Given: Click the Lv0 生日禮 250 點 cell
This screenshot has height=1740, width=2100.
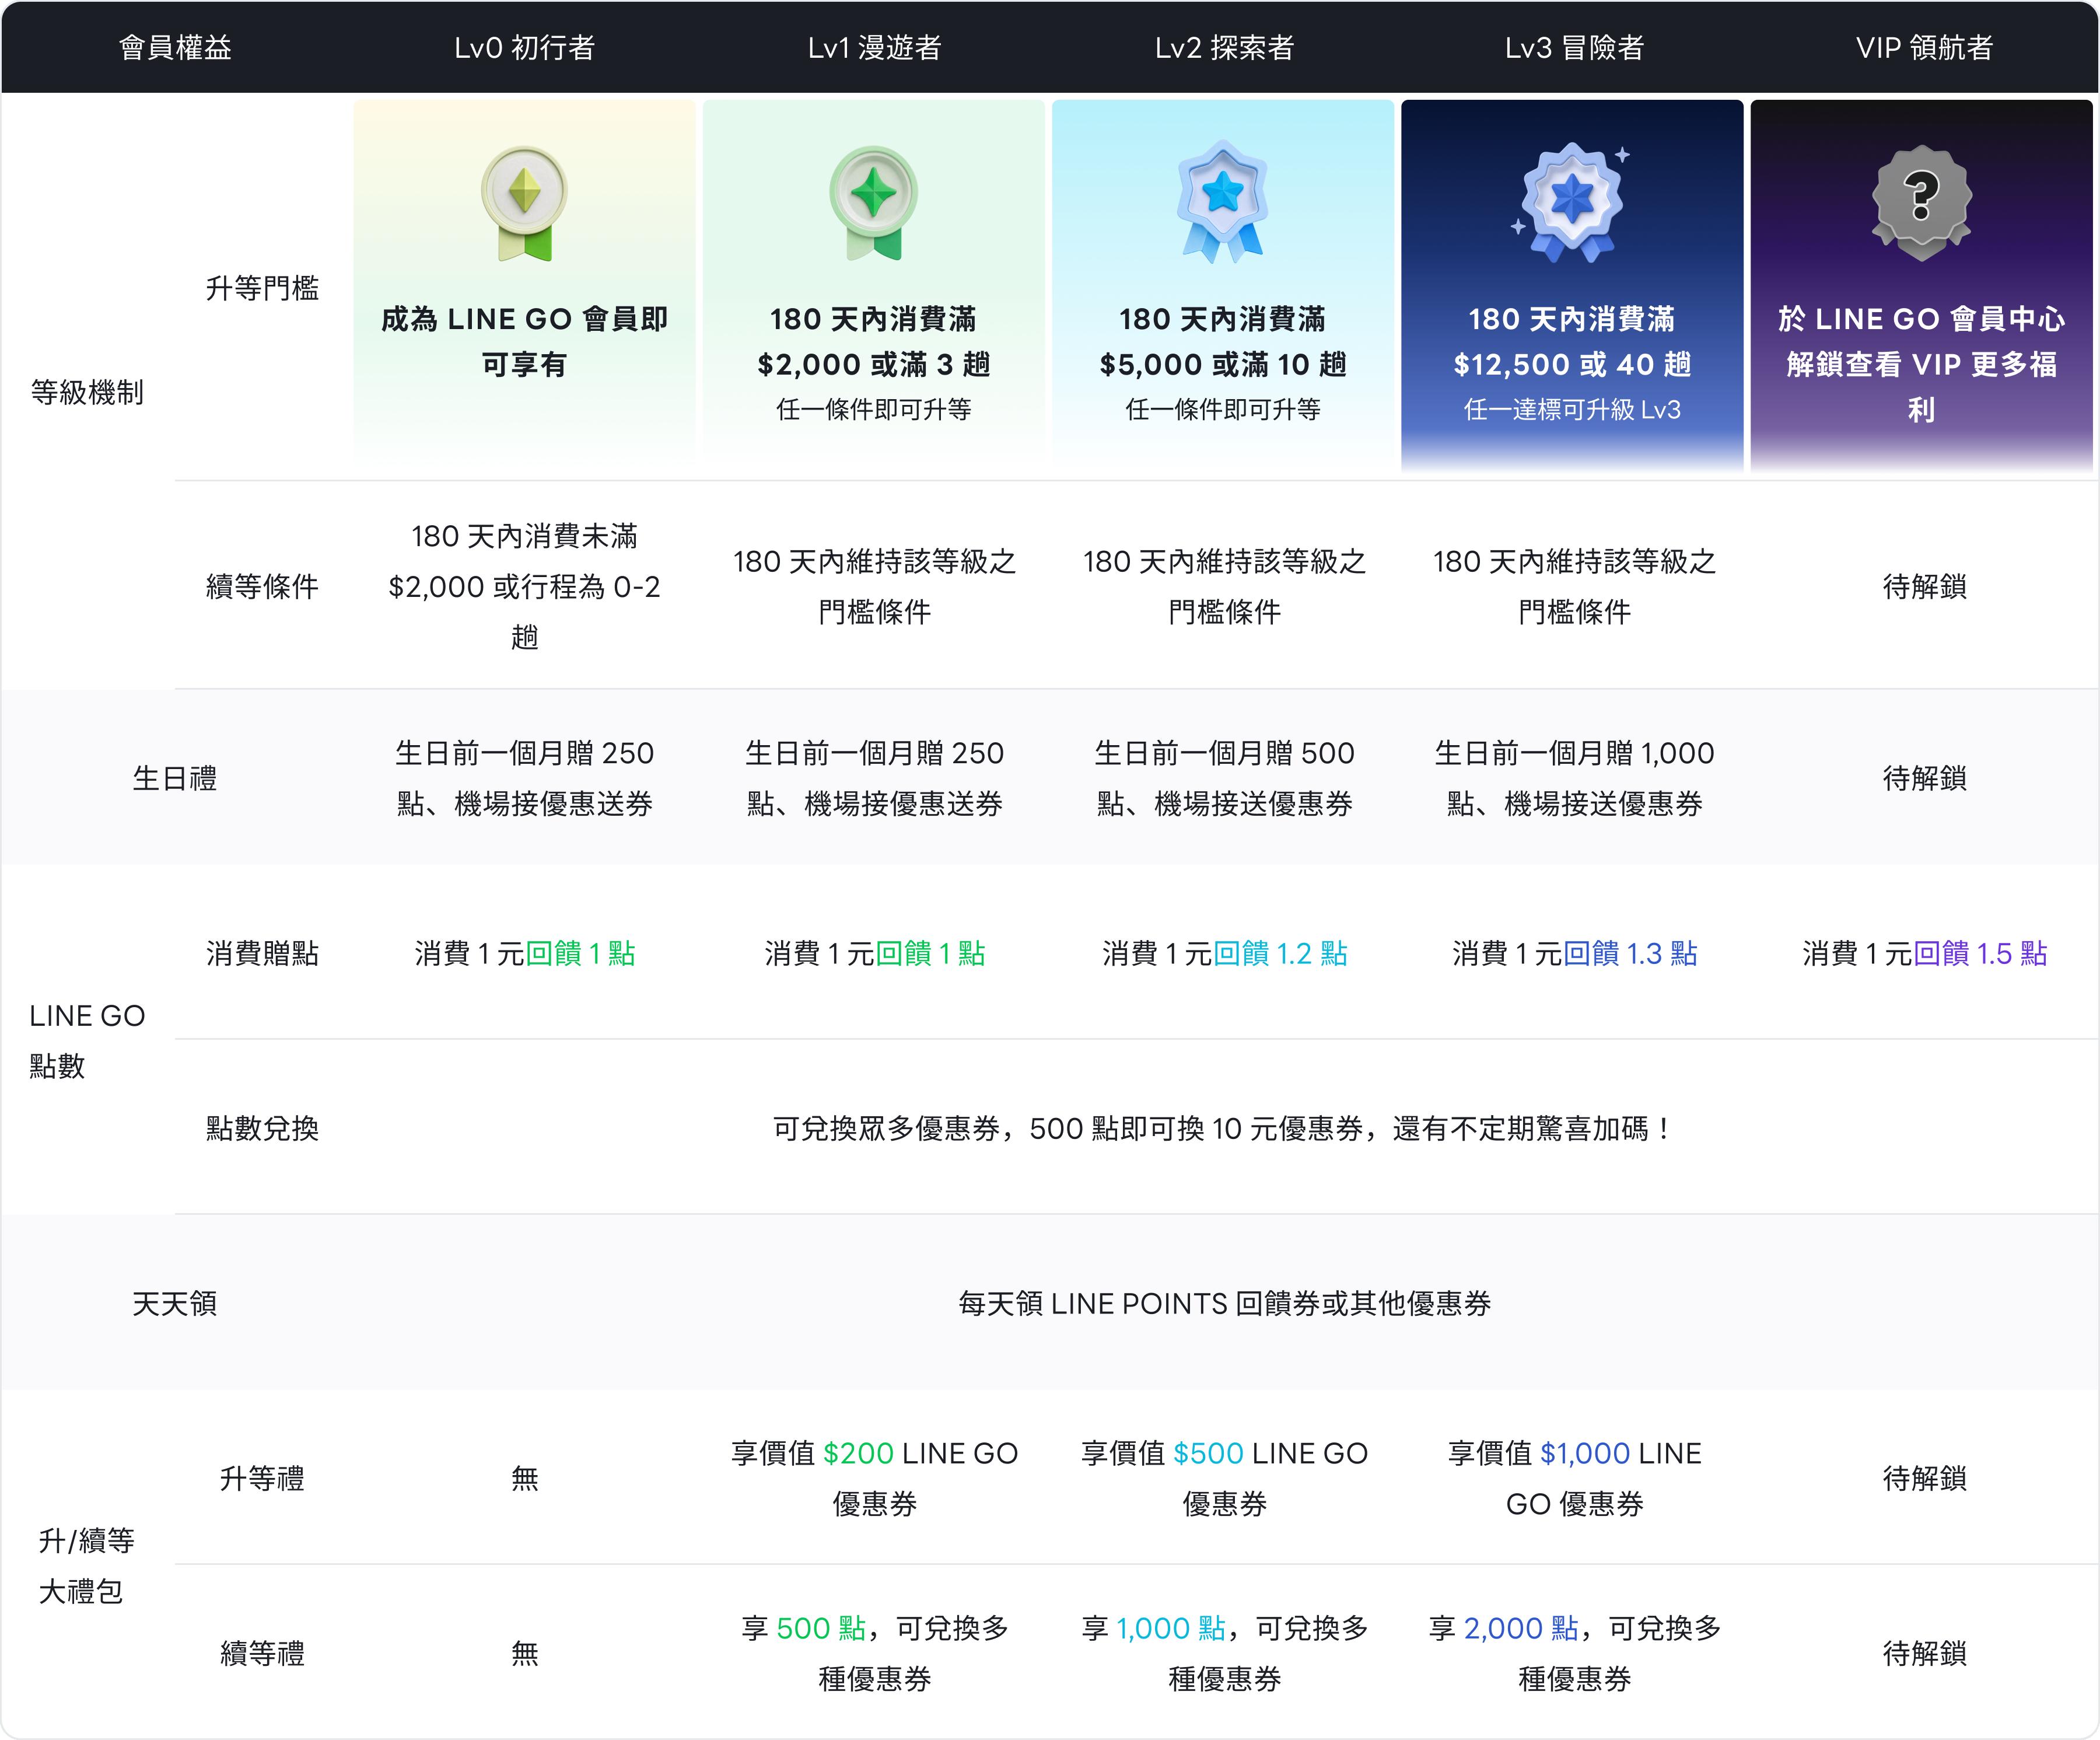Looking at the screenshot, I should (x=524, y=778).
